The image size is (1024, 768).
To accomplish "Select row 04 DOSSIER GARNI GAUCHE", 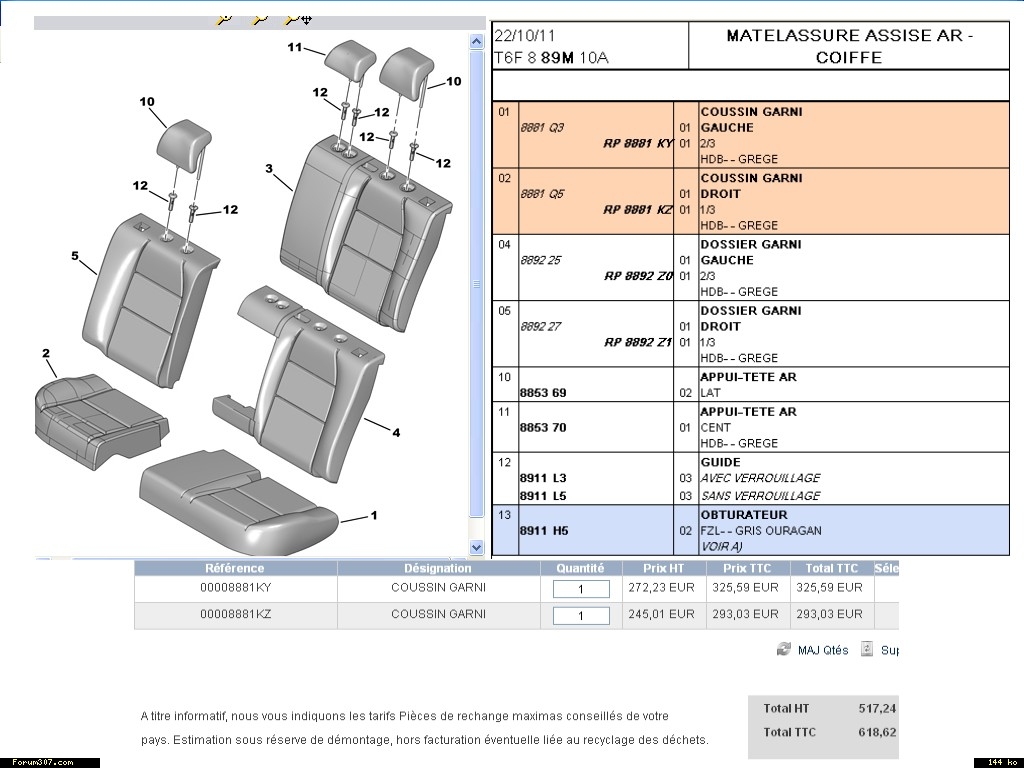I will 750,267.
